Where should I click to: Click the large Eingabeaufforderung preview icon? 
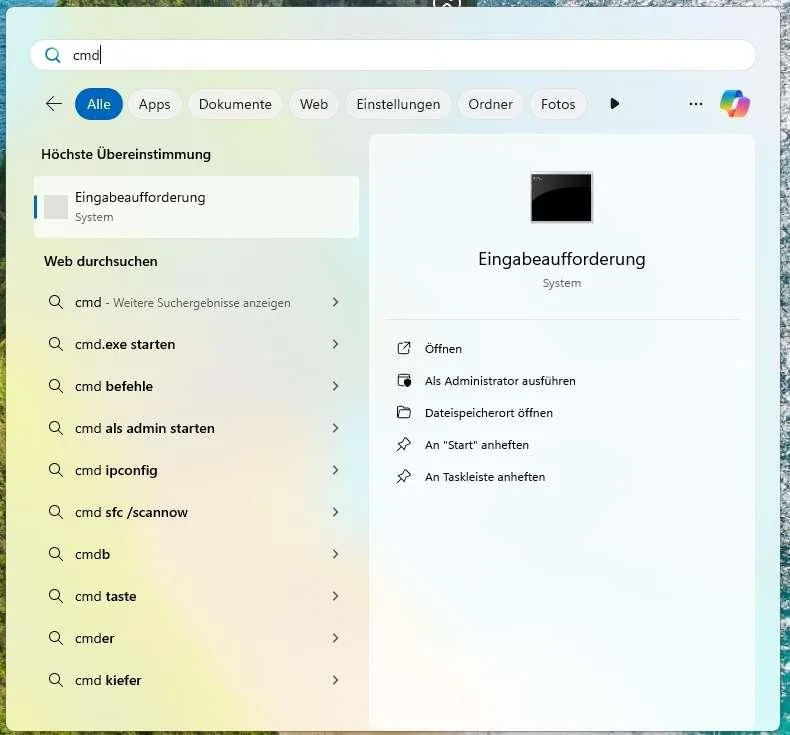point(561,197)
